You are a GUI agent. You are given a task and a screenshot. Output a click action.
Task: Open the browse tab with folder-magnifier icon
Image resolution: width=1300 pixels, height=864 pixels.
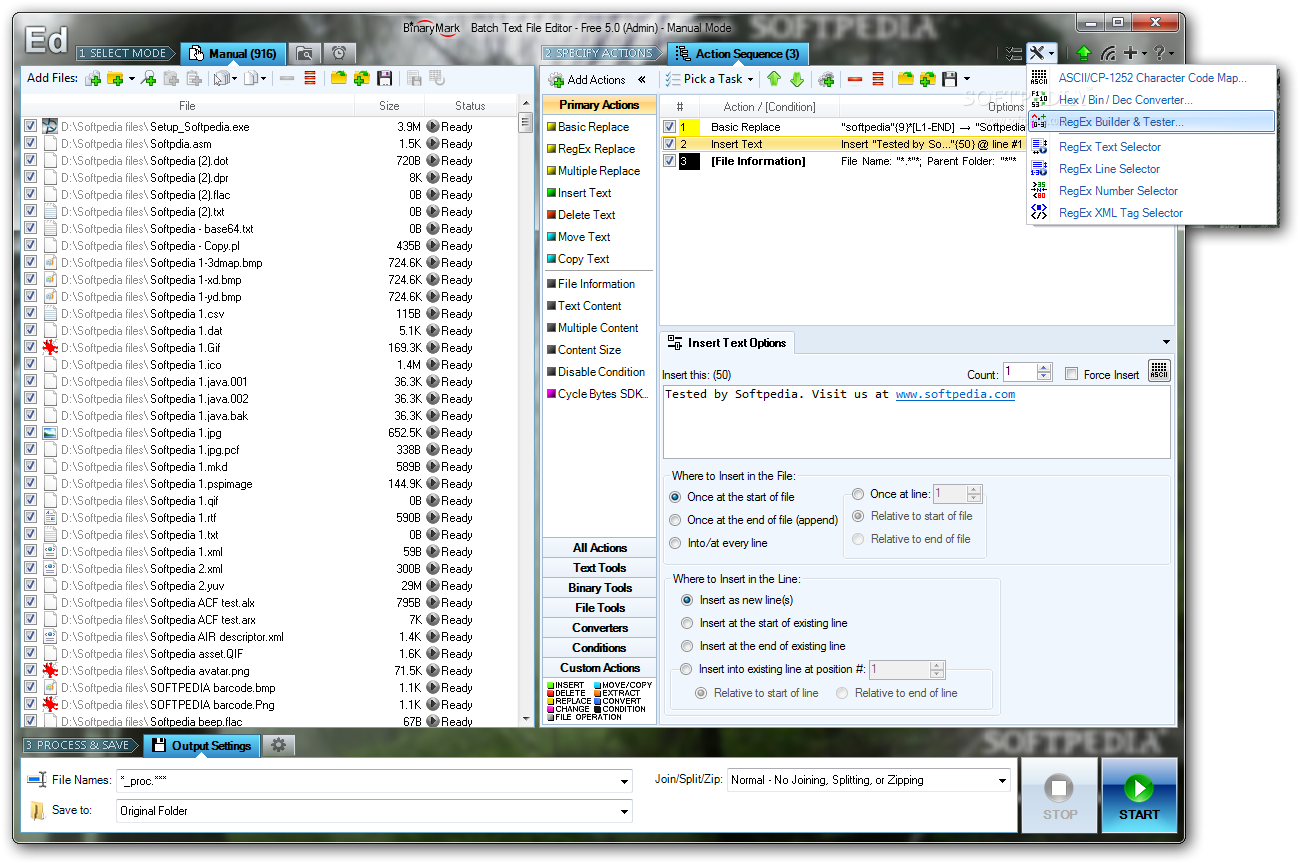[304, 53]
